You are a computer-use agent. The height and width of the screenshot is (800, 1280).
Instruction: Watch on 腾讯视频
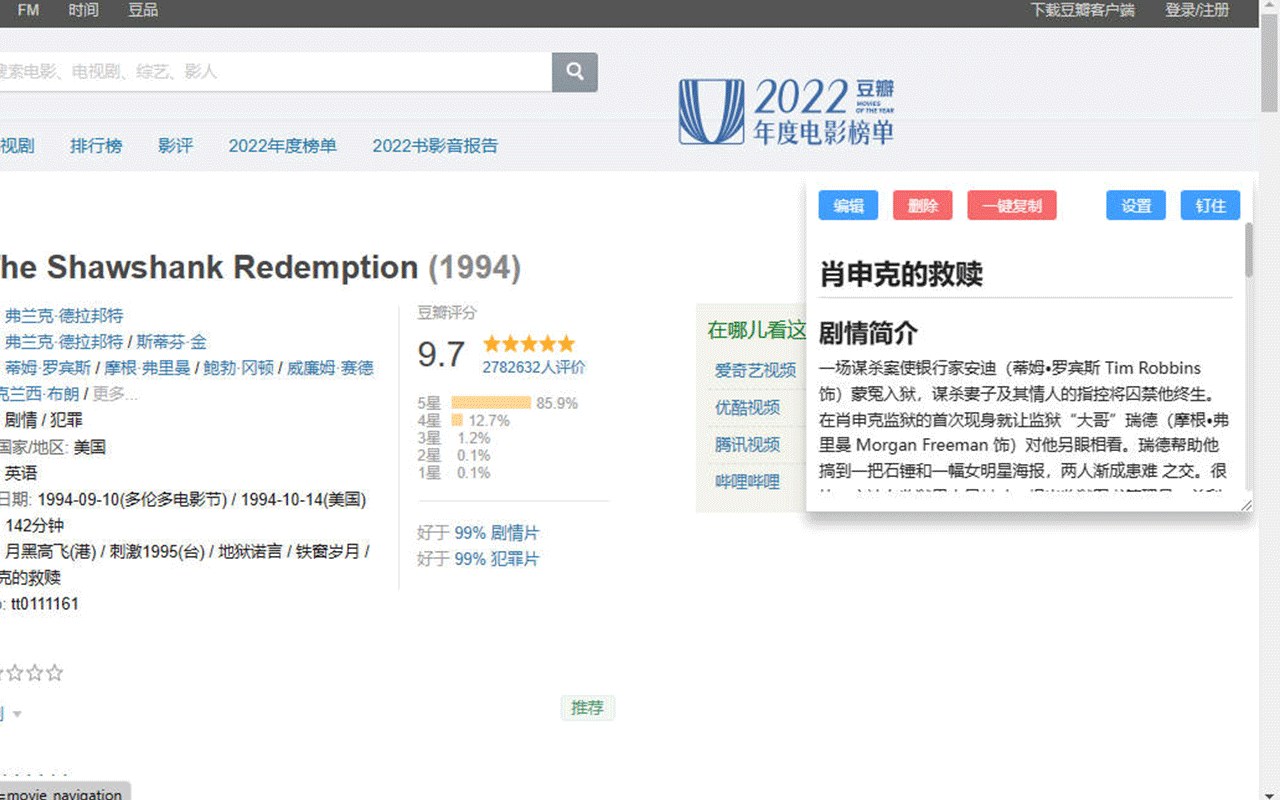(747, 445)
